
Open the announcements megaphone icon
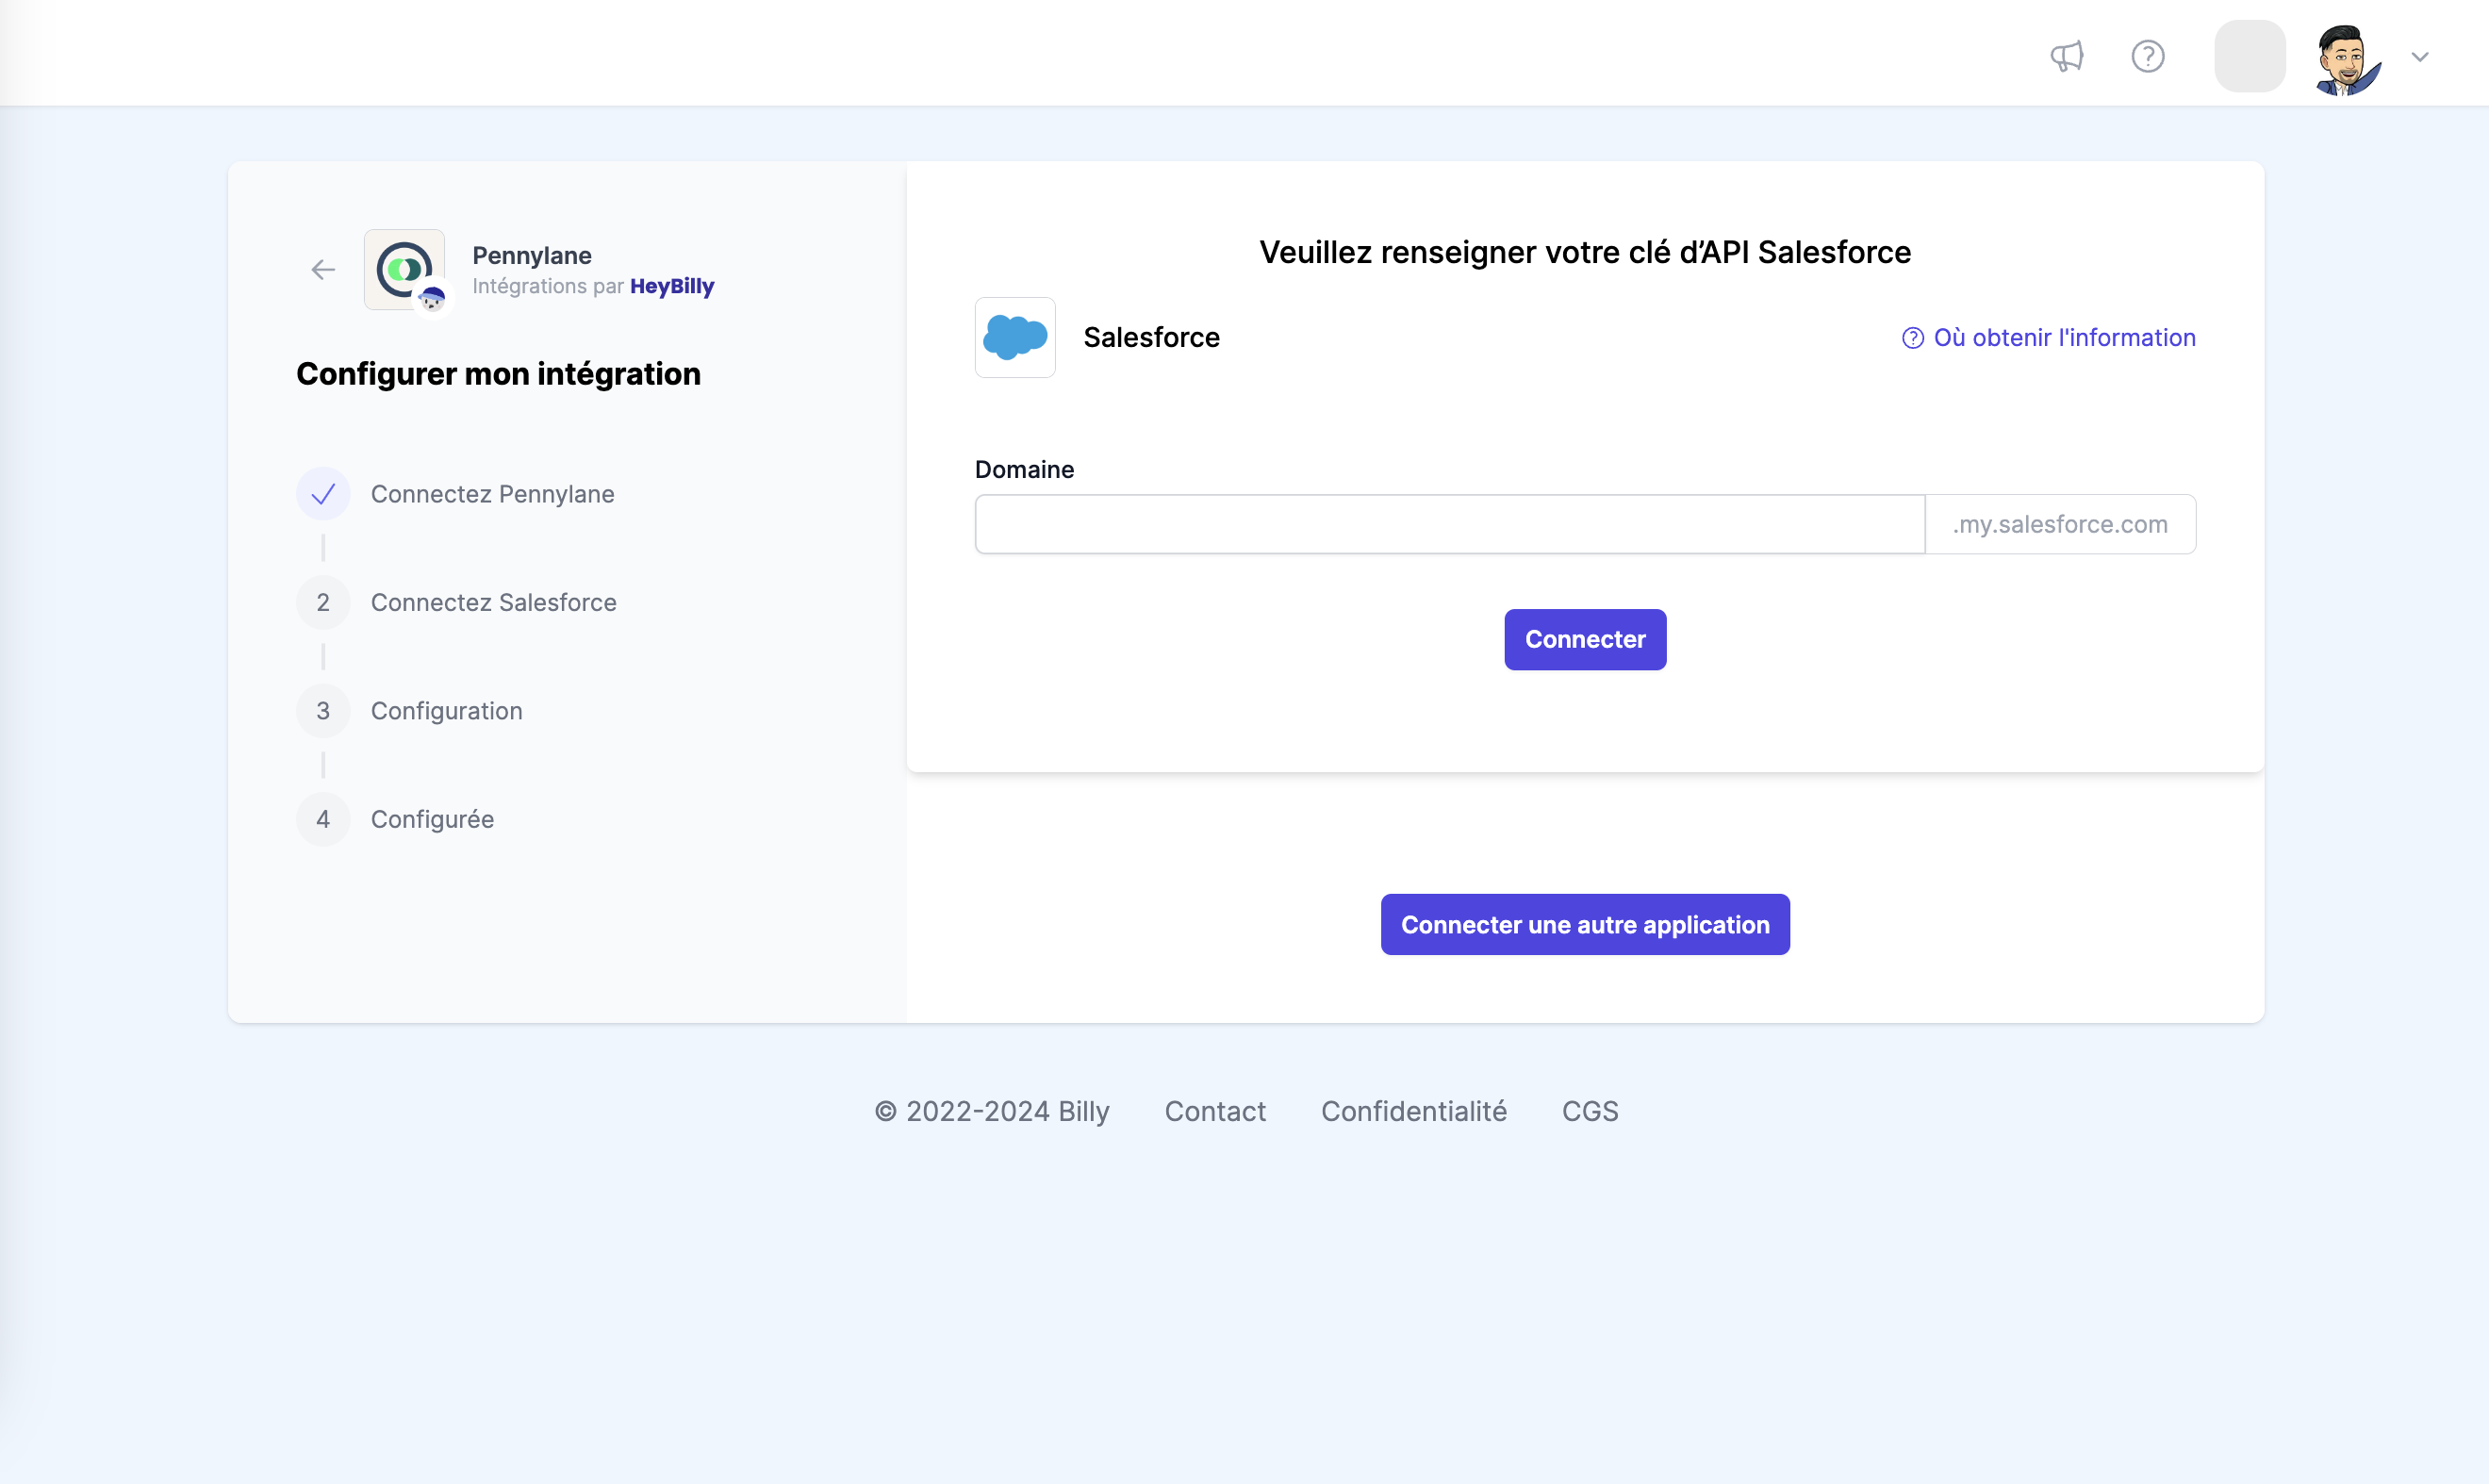[x=2067, y=56]
